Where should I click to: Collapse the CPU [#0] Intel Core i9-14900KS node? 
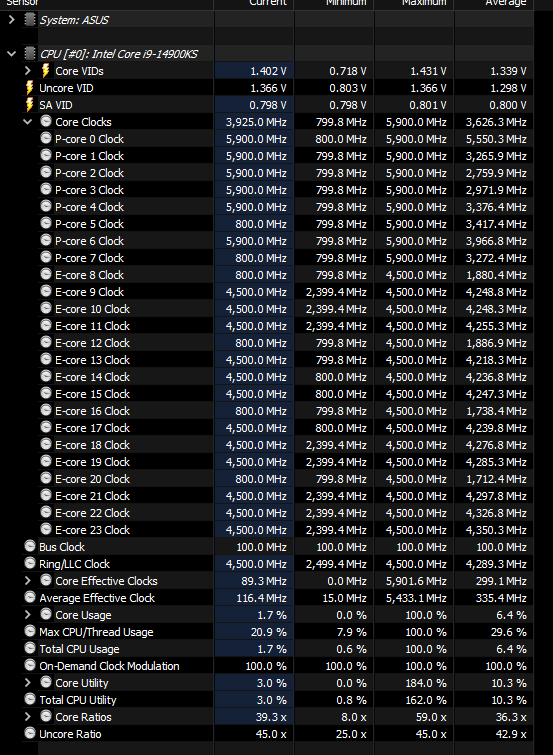coord(12,53)
